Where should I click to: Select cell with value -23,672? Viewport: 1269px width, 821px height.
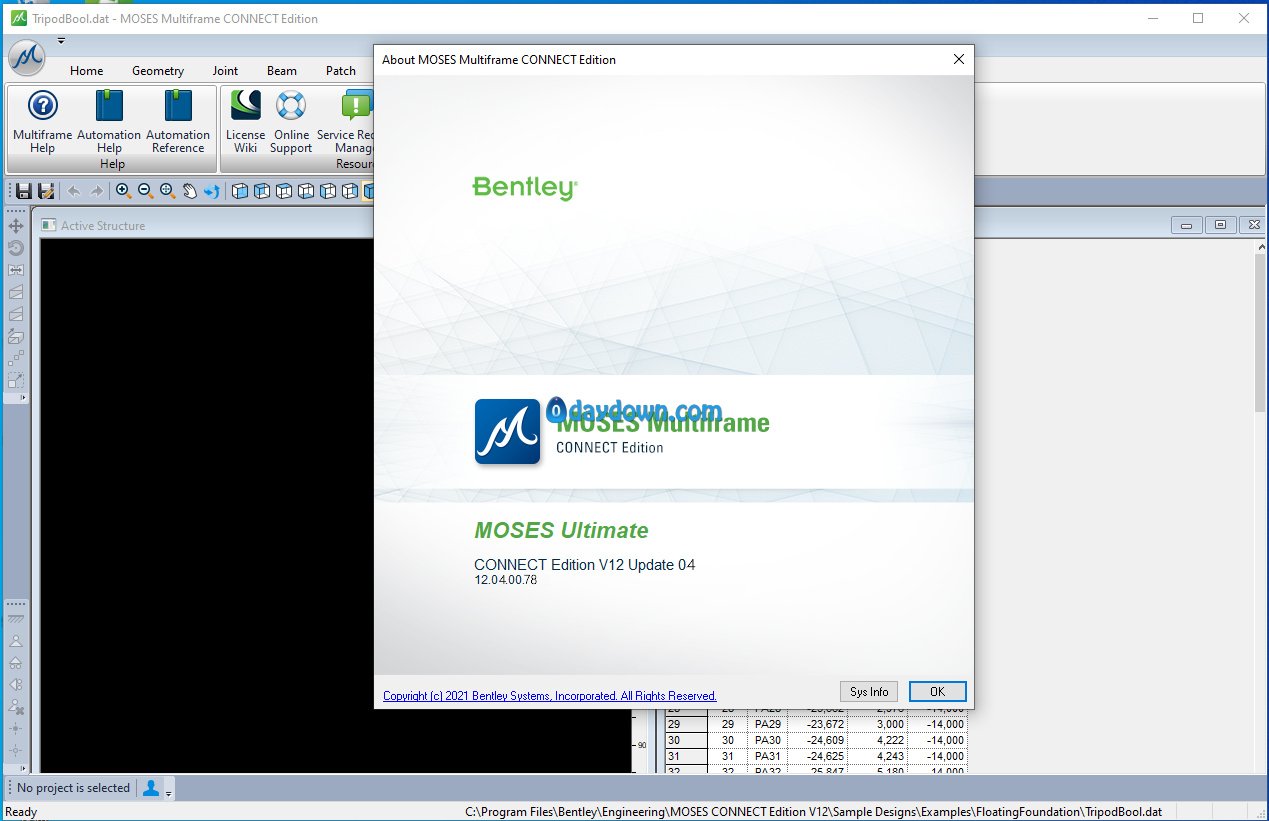817,724
